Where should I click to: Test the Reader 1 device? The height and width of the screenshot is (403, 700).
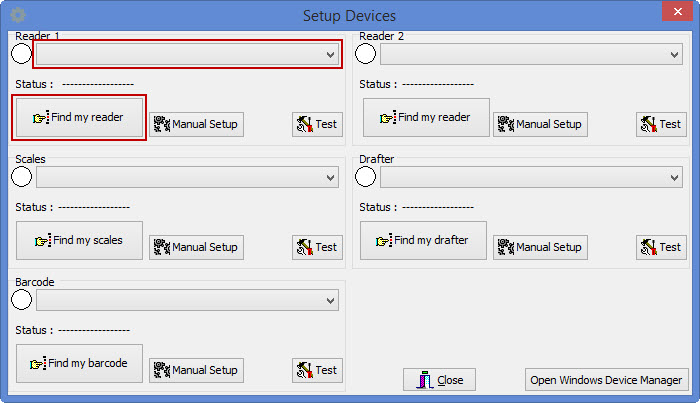(x=317, y=124)
